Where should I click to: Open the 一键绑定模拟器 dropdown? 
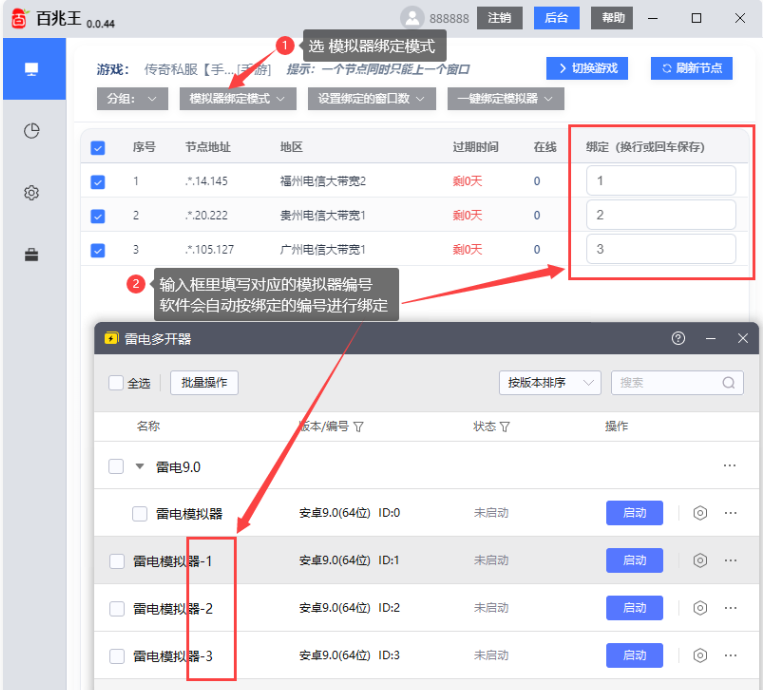tap(506, 99)
